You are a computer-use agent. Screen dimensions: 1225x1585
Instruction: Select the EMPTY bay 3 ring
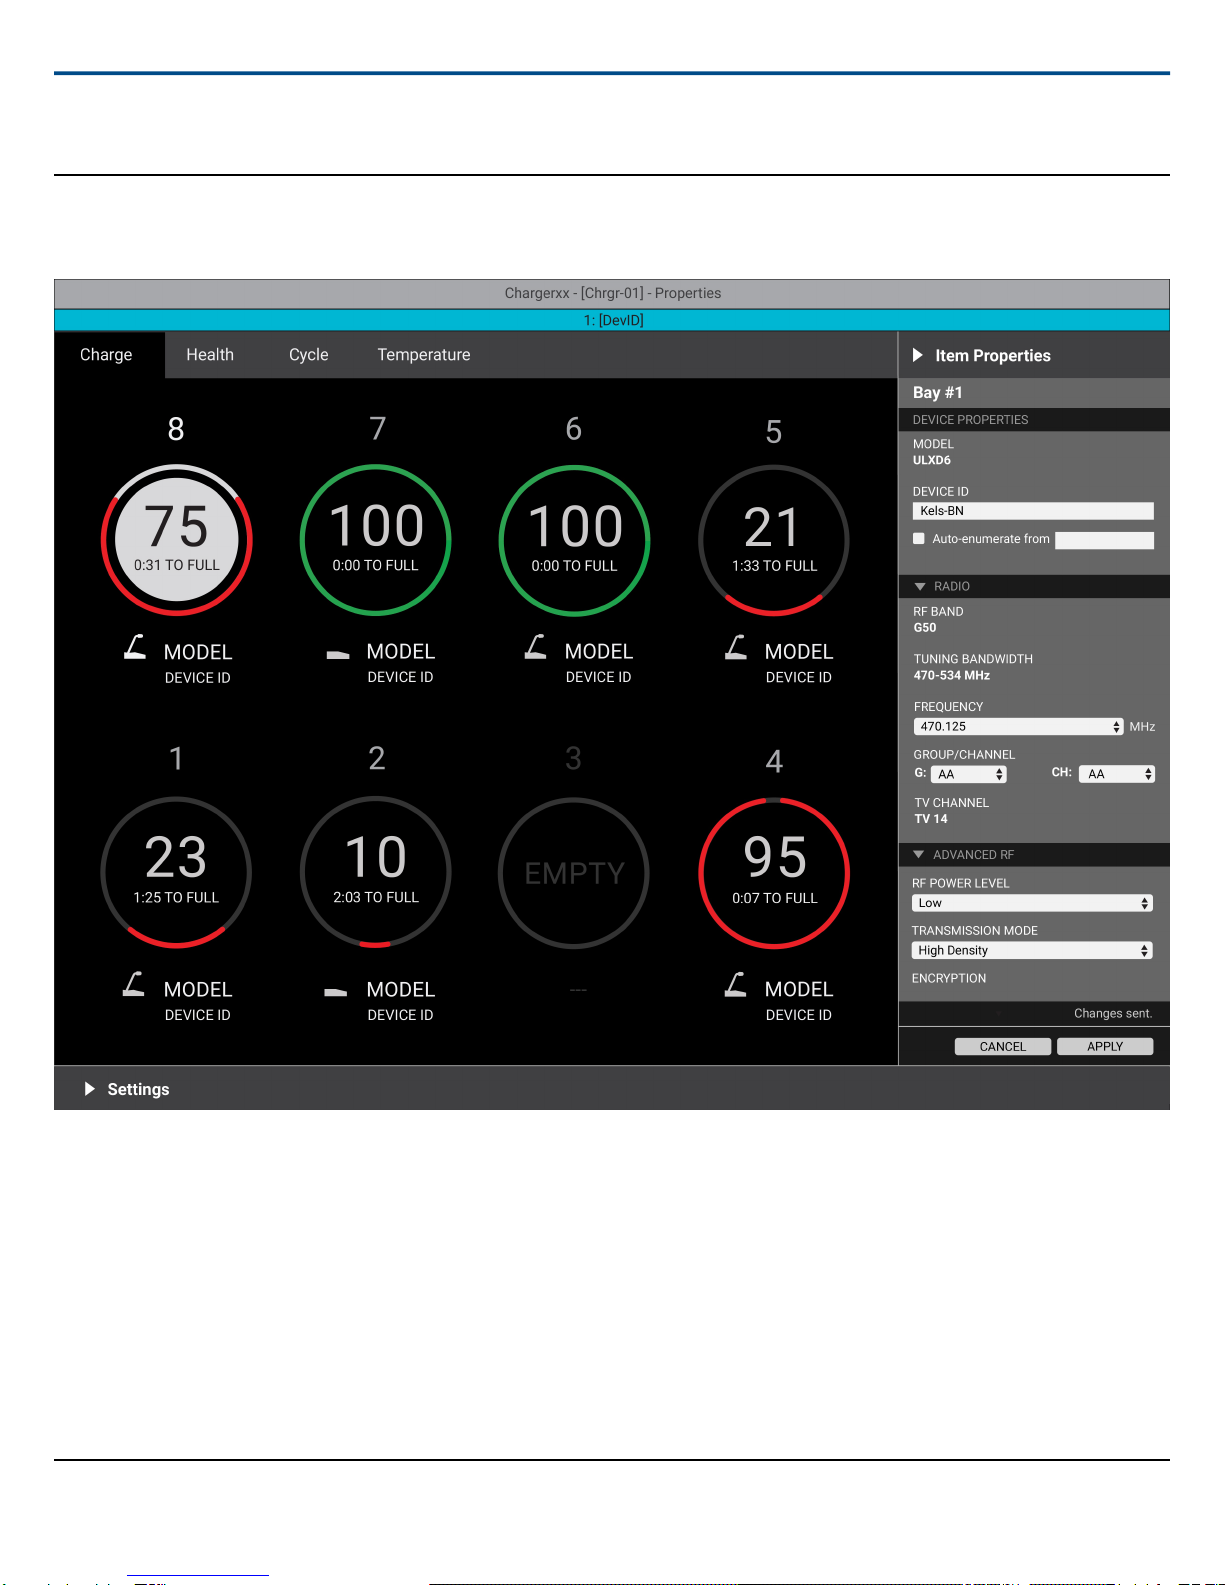point(574,873)
